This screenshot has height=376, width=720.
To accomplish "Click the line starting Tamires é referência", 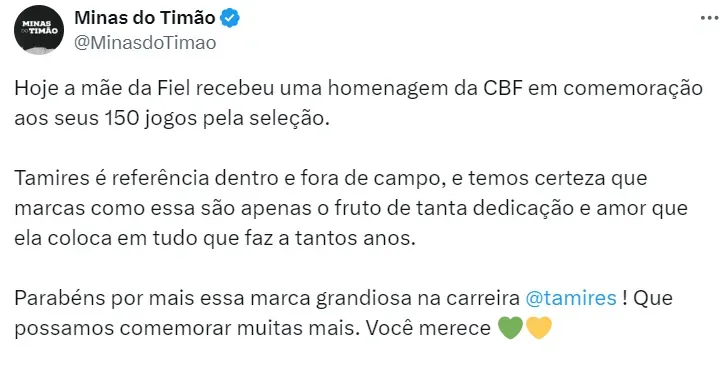I will (x=331, y=178).
